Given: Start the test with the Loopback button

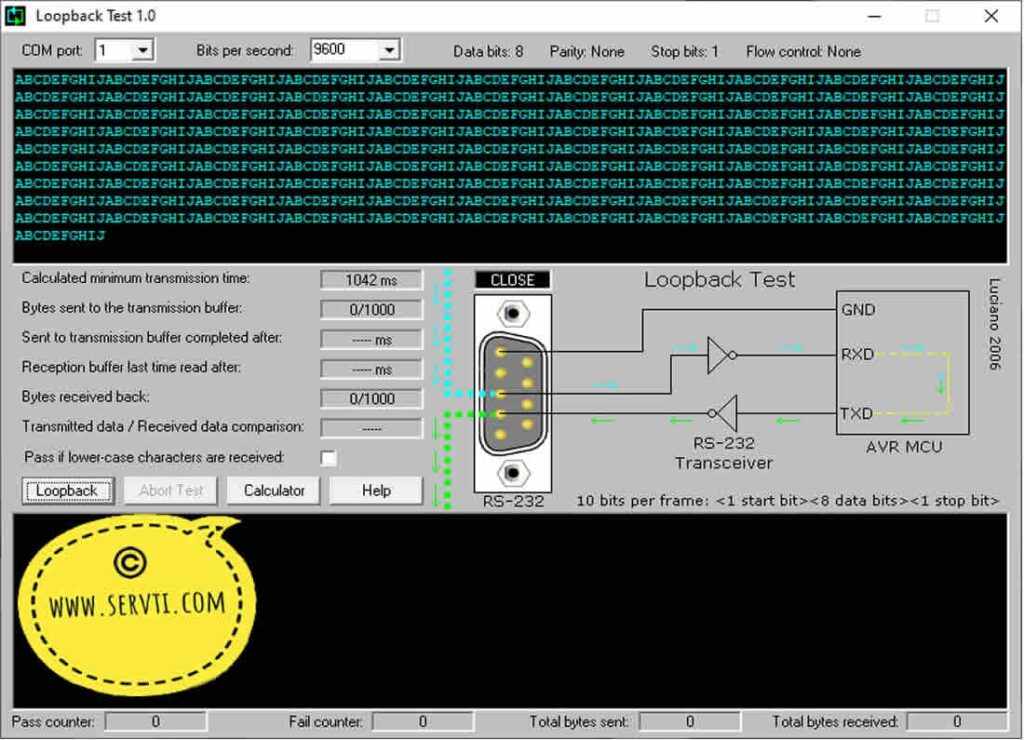Looking at the screenshot, I should point(66,490).
